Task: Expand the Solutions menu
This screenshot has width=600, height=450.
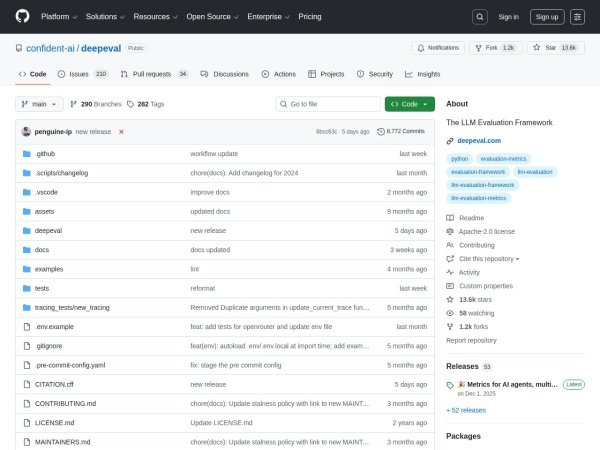Action: 105,17
